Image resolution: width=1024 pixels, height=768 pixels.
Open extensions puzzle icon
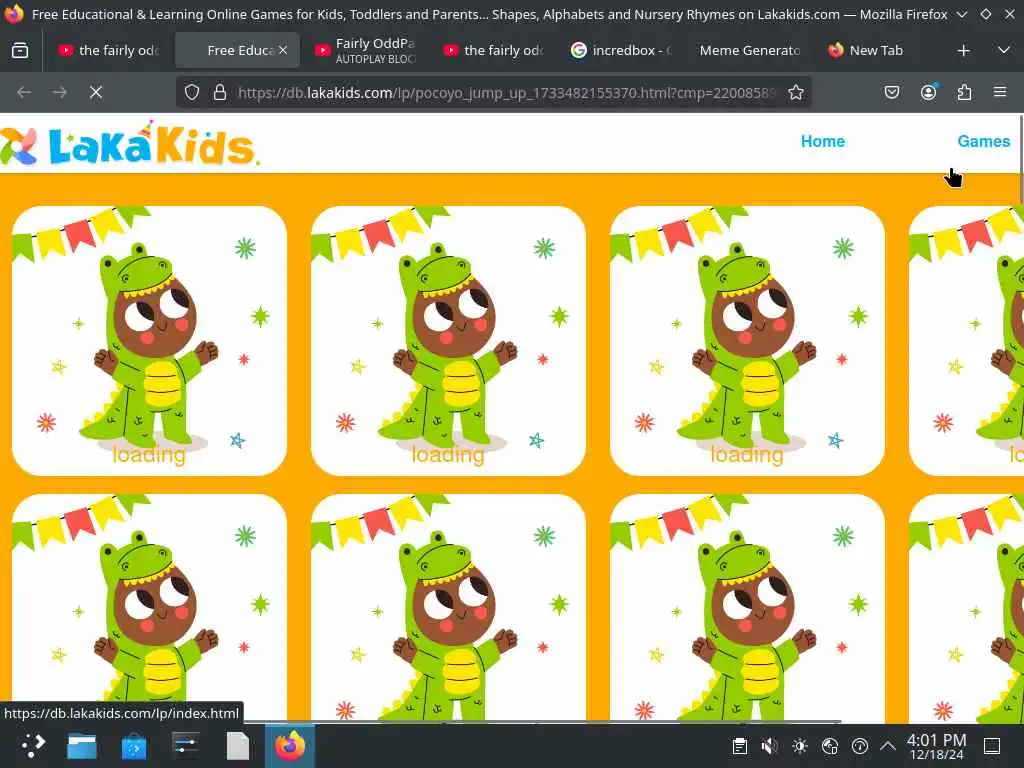tap(964, 93)
